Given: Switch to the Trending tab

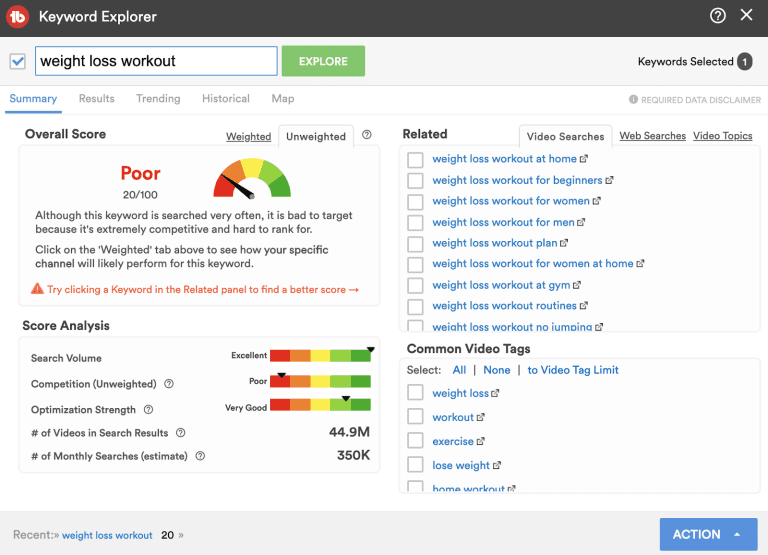Looking at the screenshot, I should 158,98.
